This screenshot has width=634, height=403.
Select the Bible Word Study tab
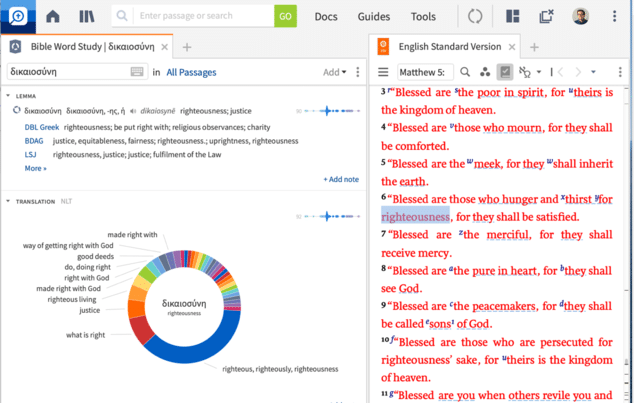(x=92, y=47)
